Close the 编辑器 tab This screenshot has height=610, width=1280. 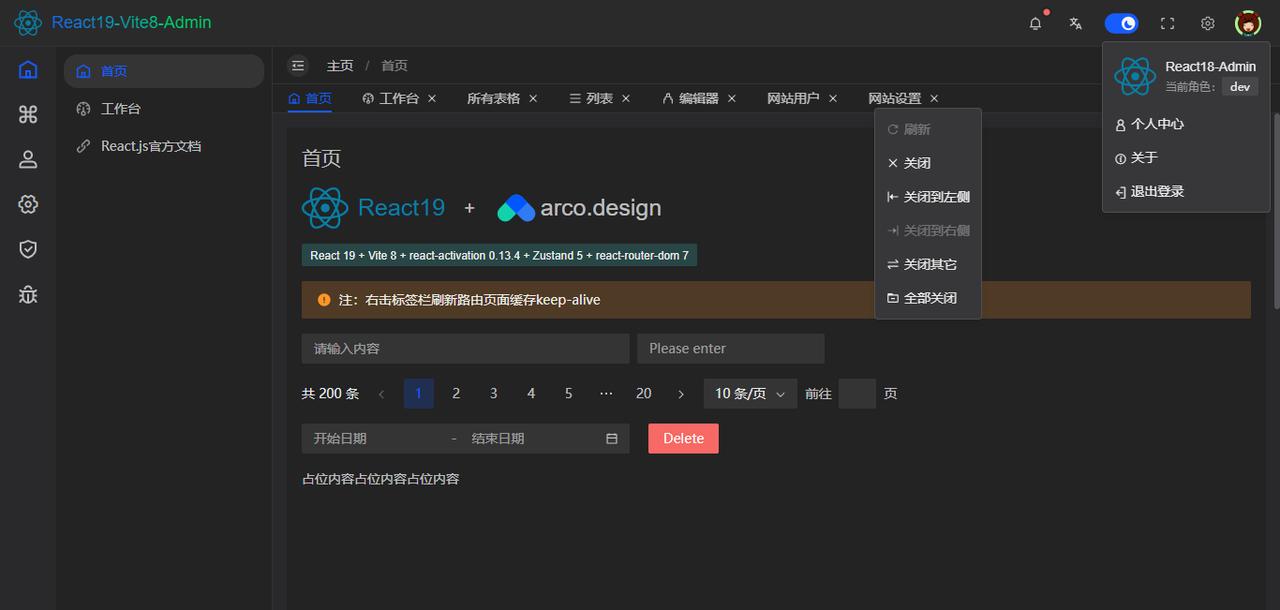coord(732,98)
